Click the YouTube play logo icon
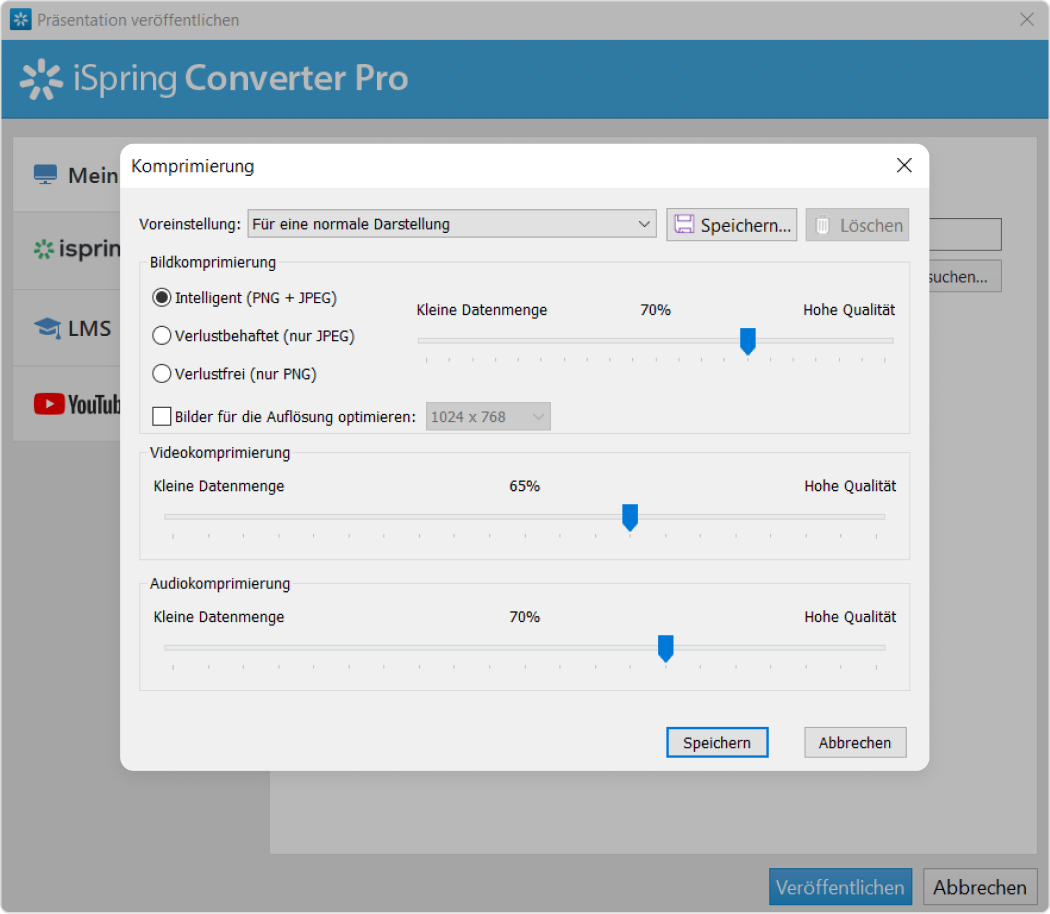The width and height of the screenshot is (1050, 914). (49, 404)
